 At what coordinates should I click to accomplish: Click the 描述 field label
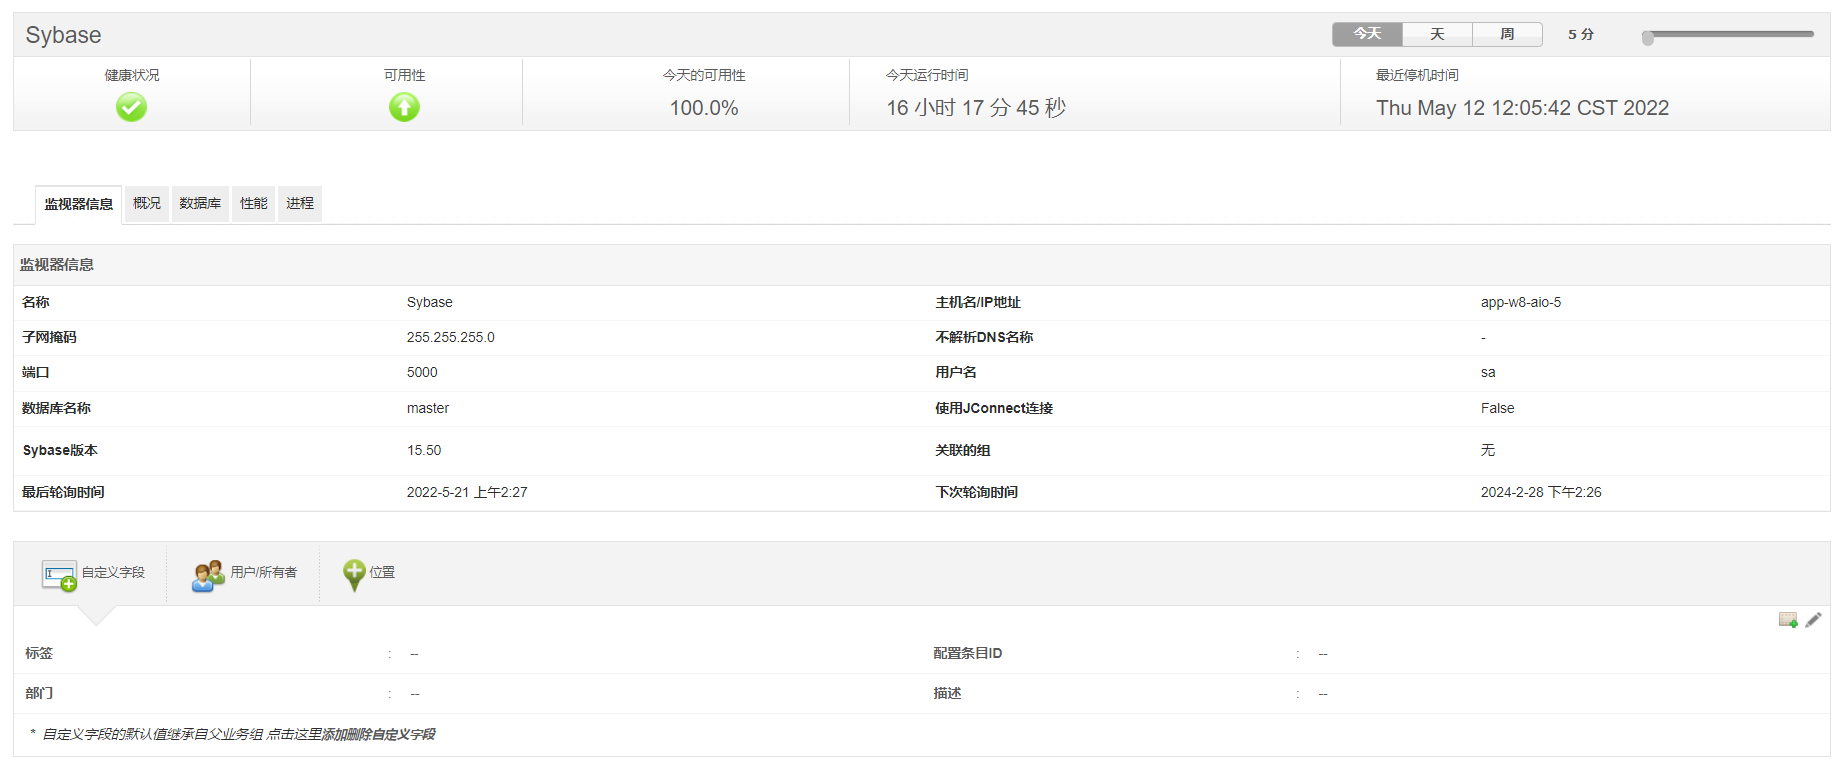[947, 693]
